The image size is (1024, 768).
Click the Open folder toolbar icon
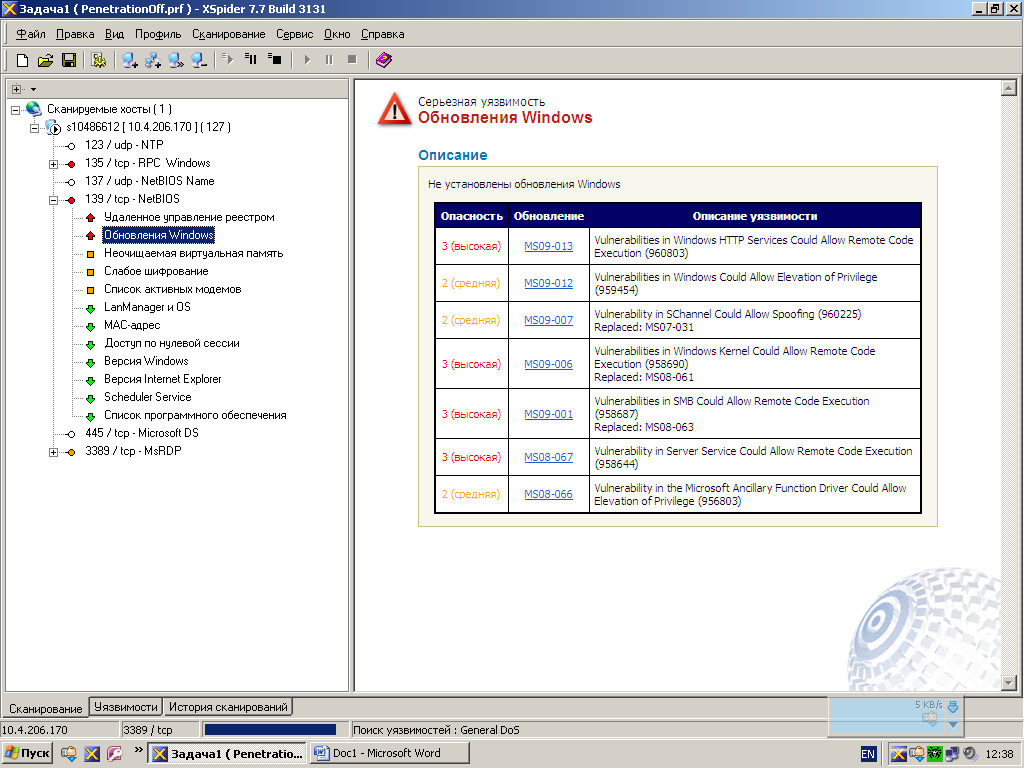click(x=45, y=60)
